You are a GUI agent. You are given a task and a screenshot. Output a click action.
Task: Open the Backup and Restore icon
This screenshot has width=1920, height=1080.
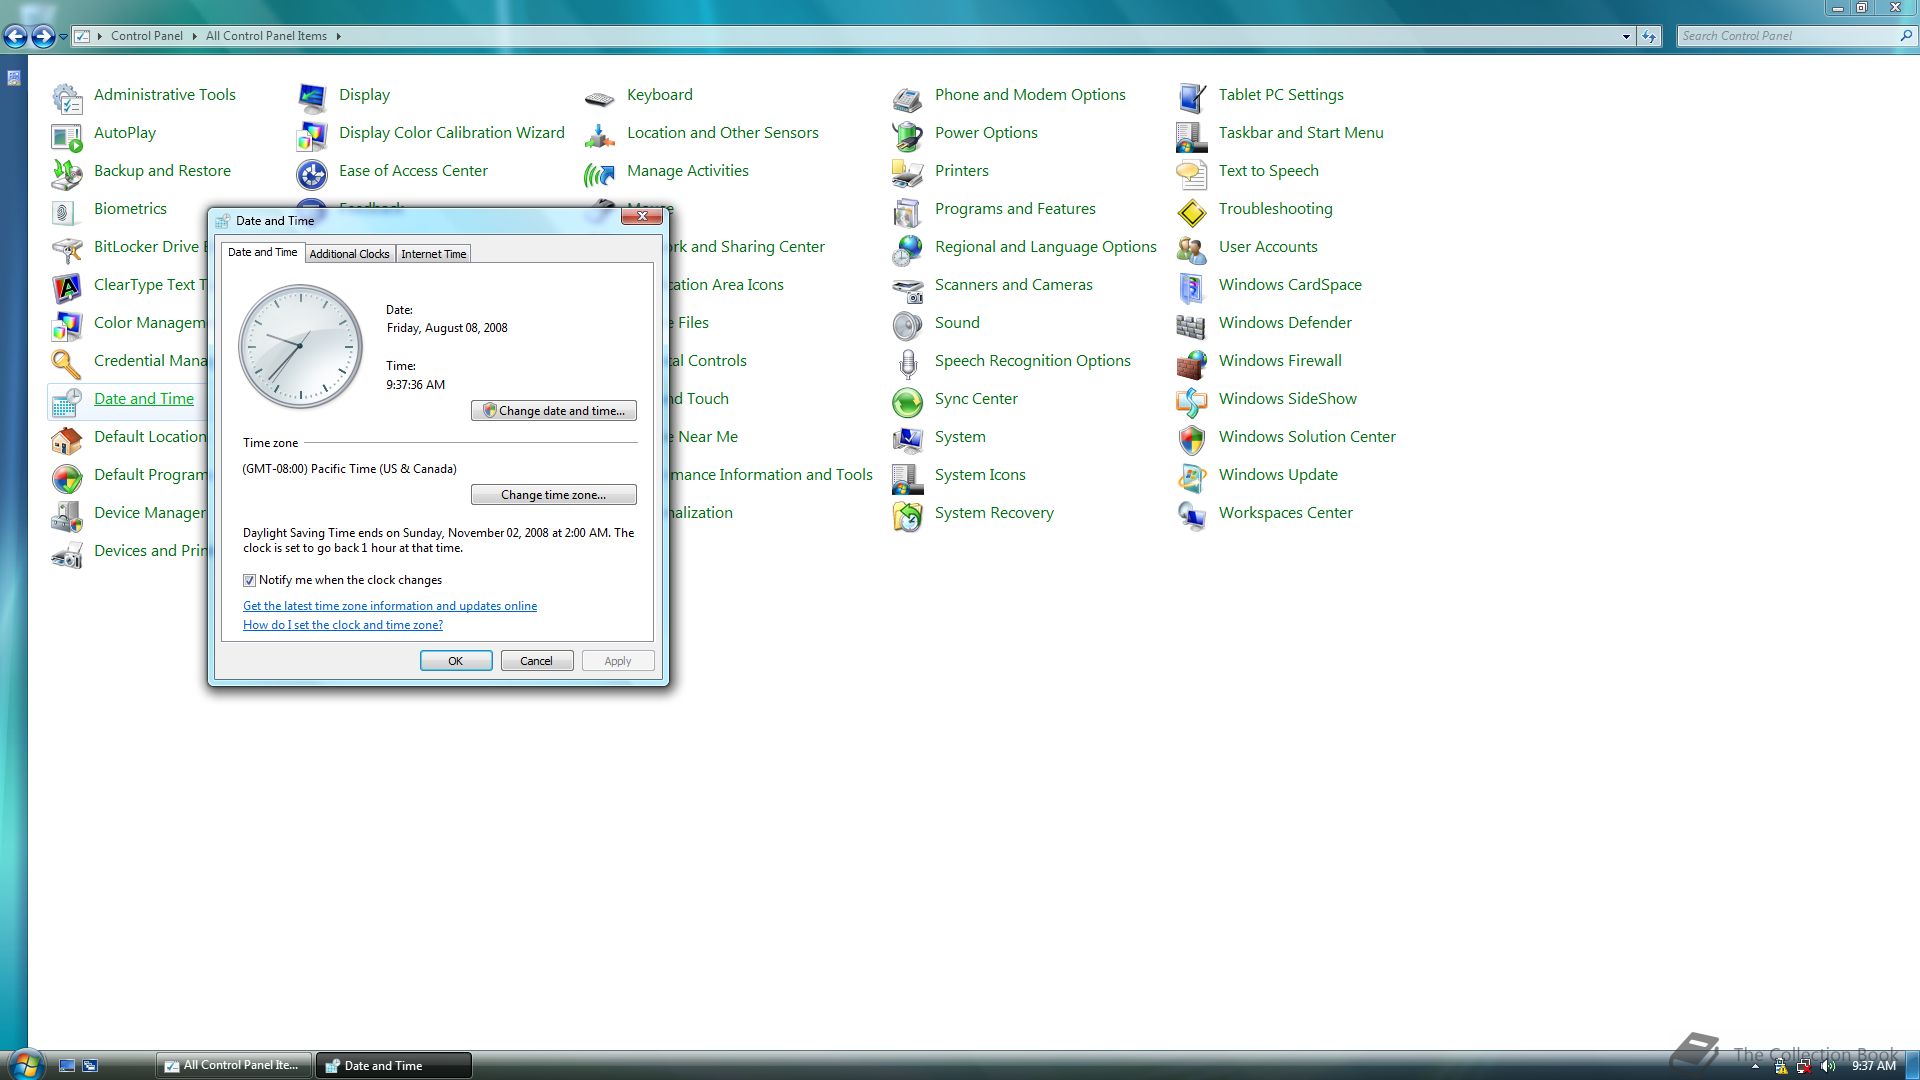[x=67, y=173]
